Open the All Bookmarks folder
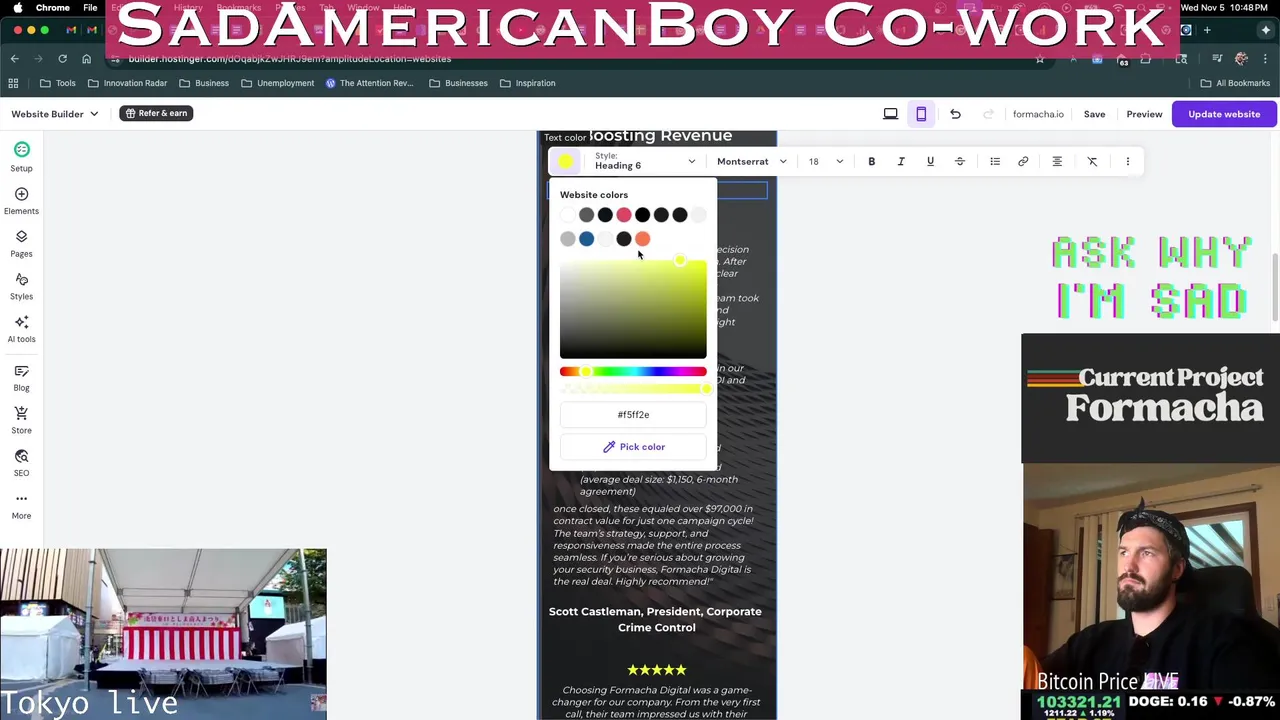 [x=1234, y=83]
